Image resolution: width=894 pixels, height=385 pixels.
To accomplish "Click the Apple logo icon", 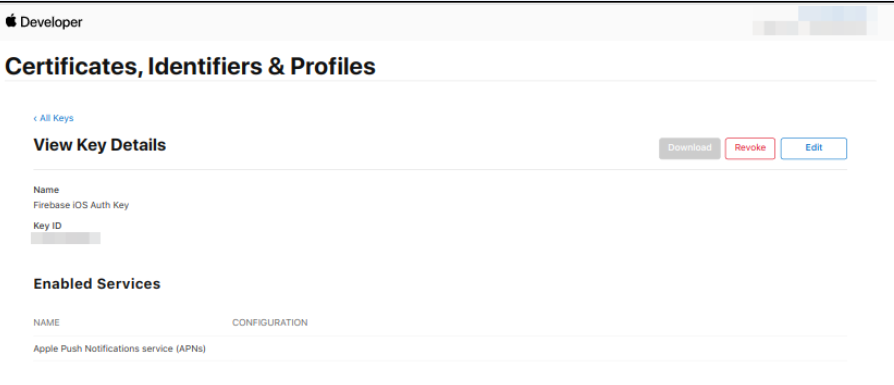I will [11, 21].
